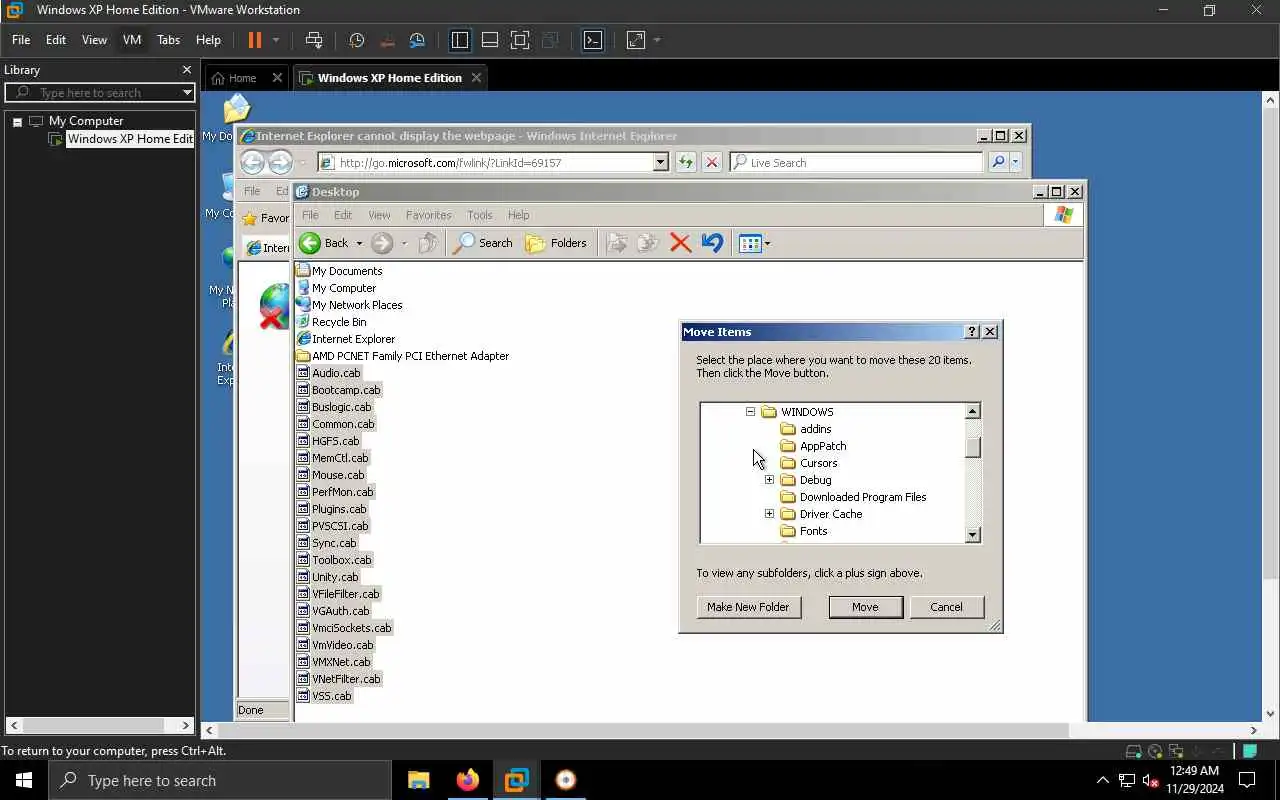The image size is (1280, 800).
Task: Click the Internet Explorer stop icon
Action: point(712,162)
